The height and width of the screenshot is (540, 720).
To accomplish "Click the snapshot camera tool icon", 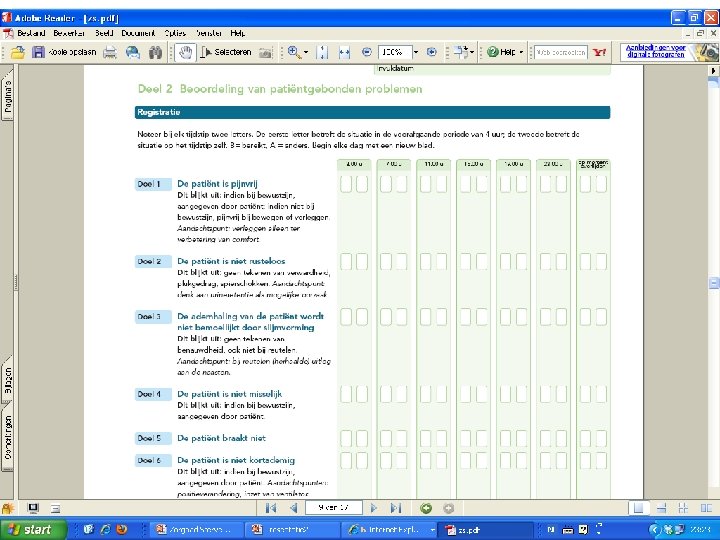I will pos(265,52).
